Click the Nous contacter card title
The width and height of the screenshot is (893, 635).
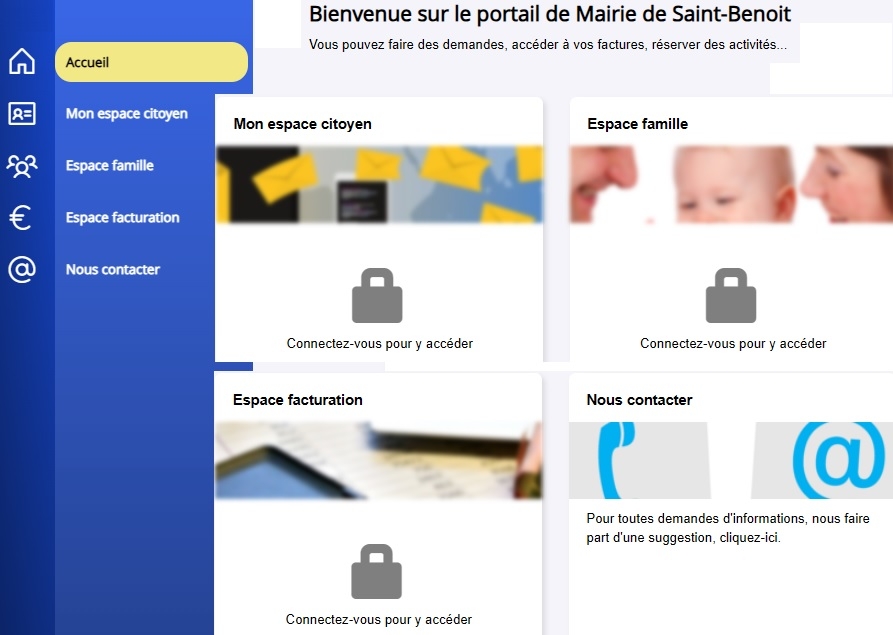click(639, 400)
